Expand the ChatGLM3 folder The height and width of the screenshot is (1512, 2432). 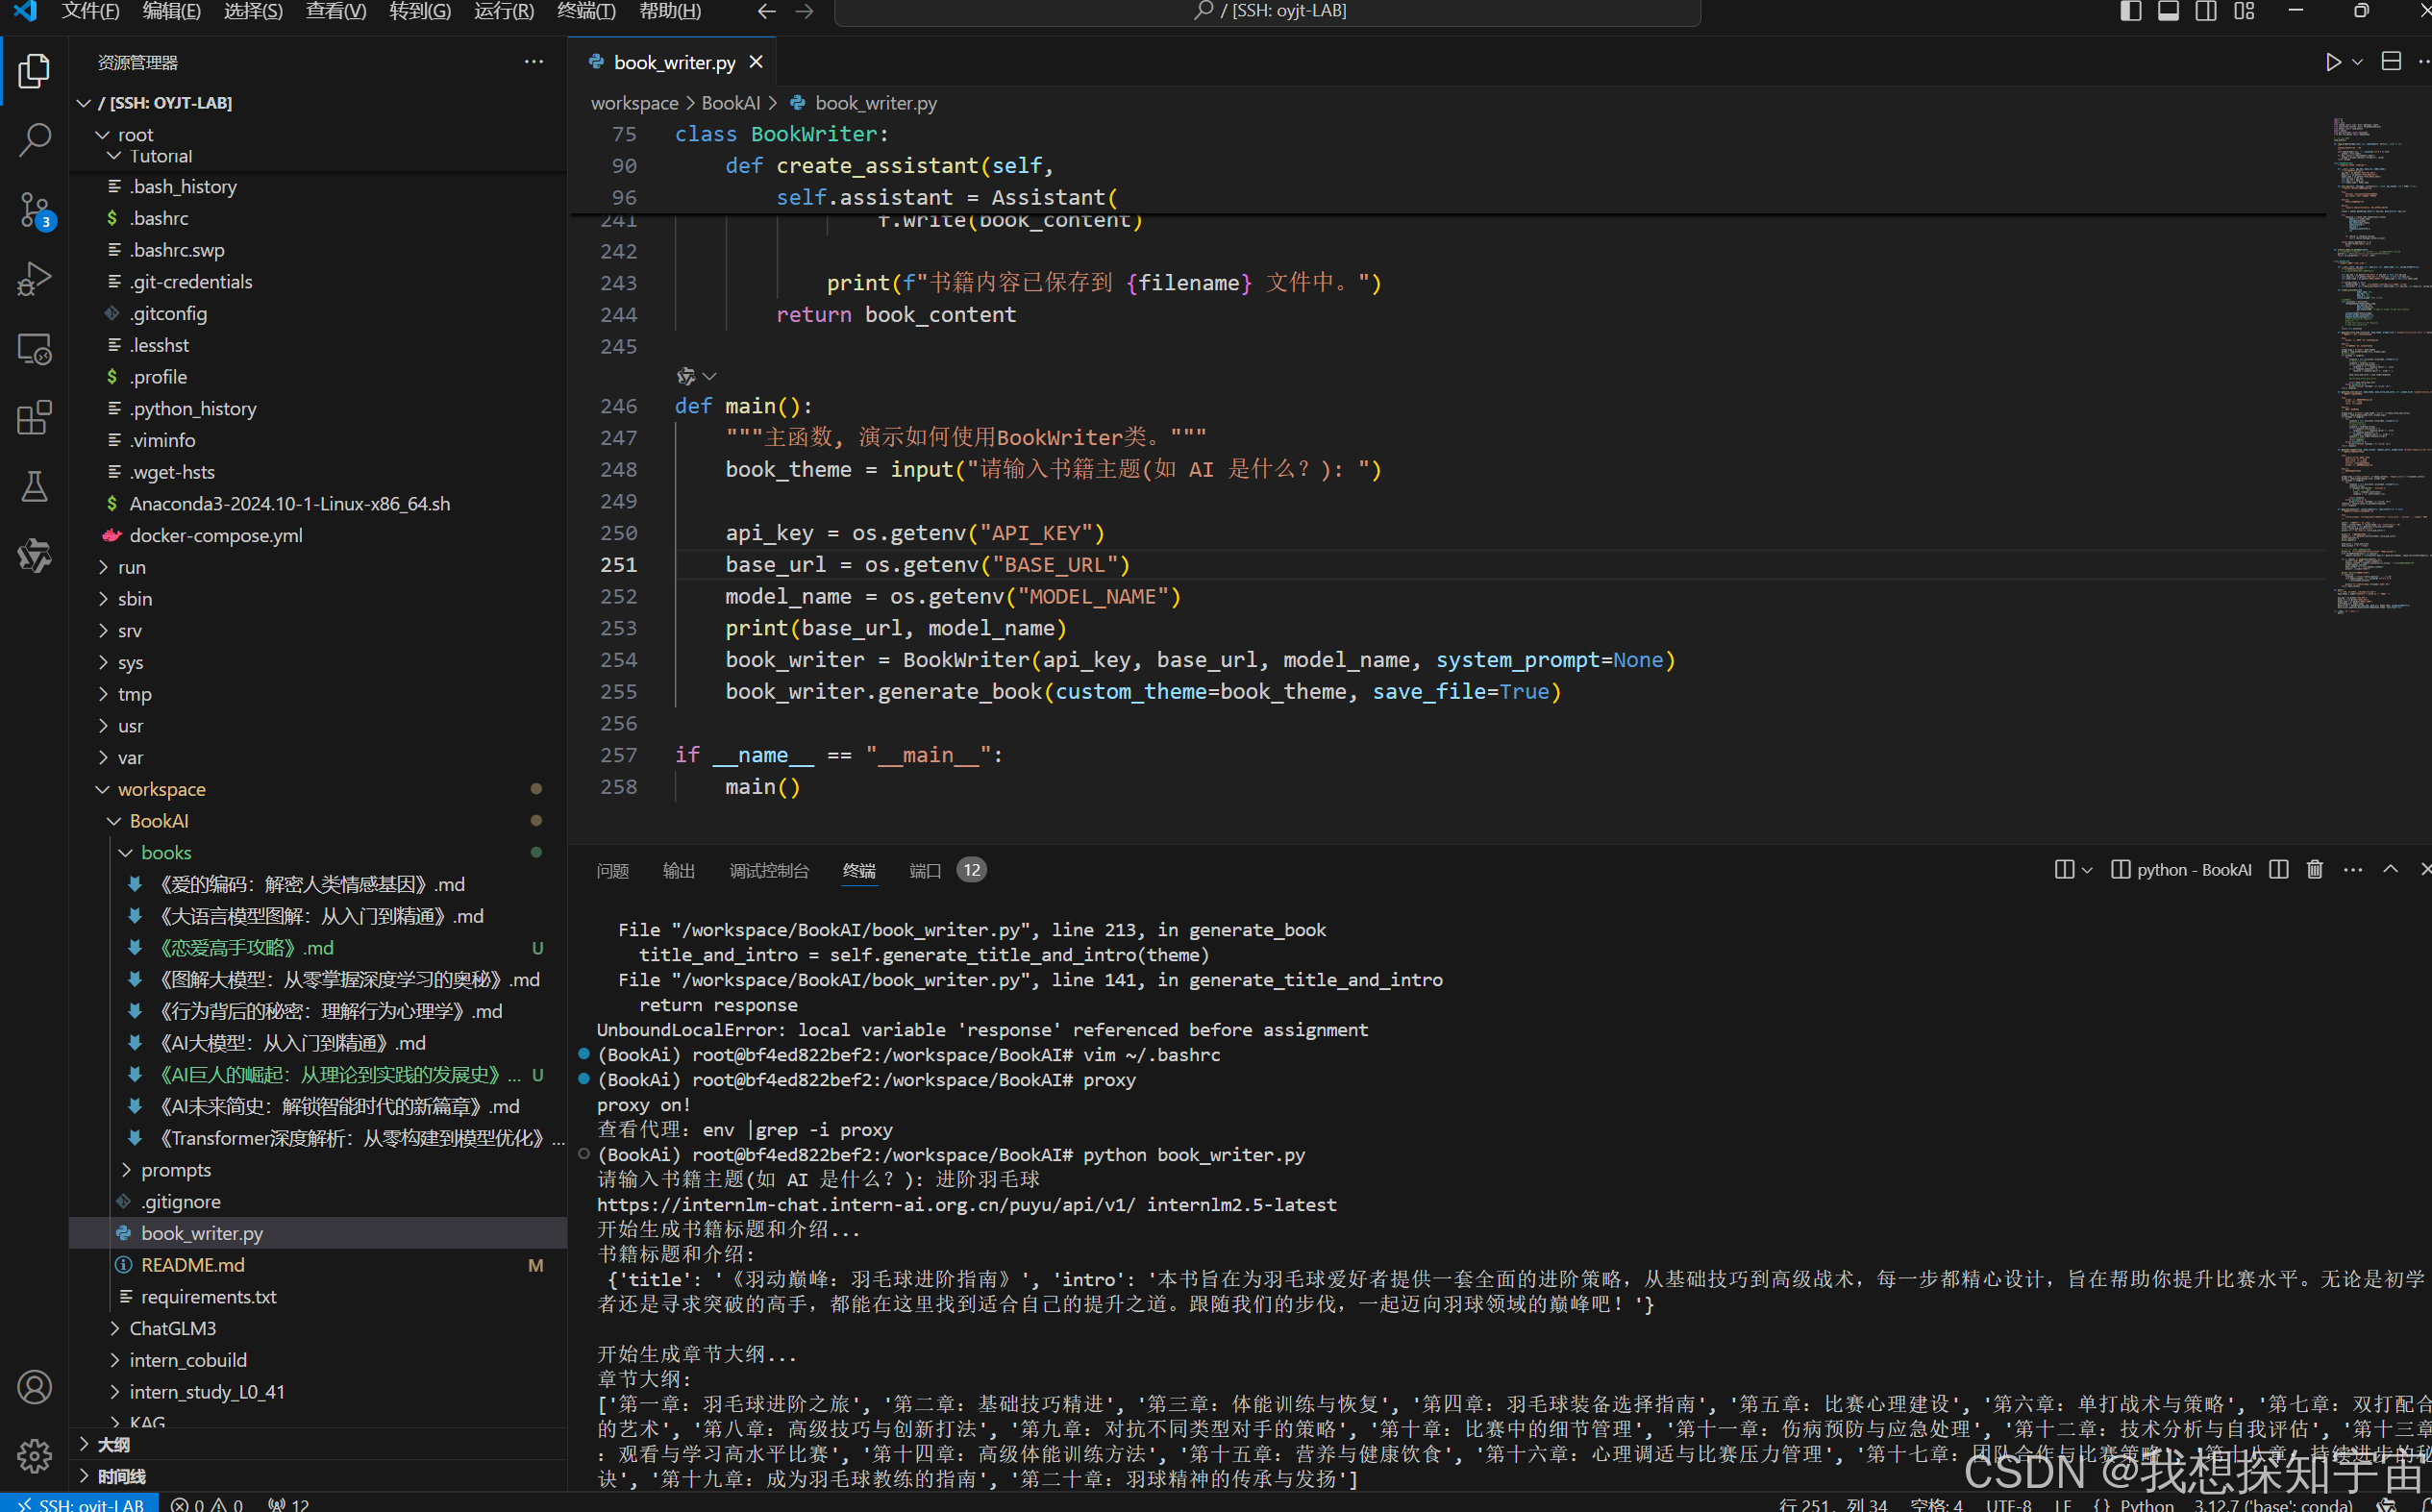tap(114, 1328)
